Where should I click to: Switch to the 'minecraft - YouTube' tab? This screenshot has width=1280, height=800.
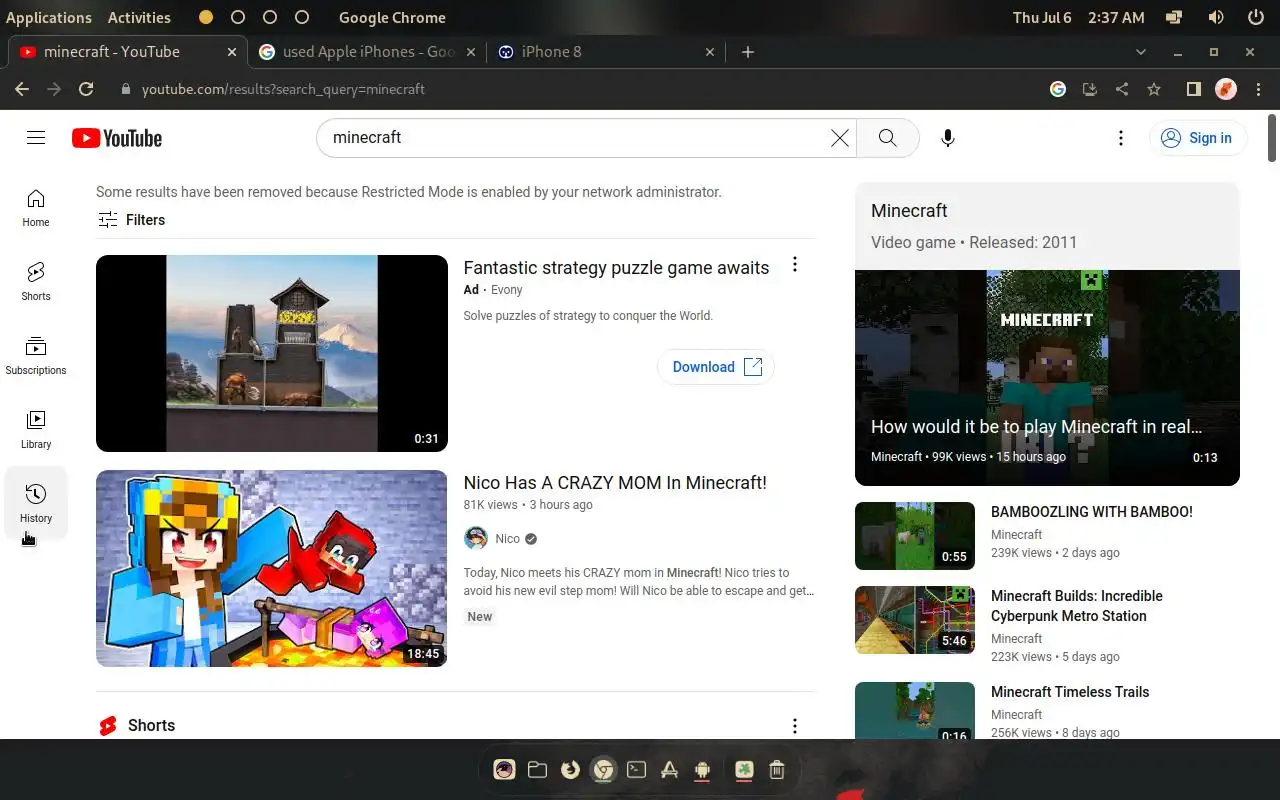click(x=128, y=52)
